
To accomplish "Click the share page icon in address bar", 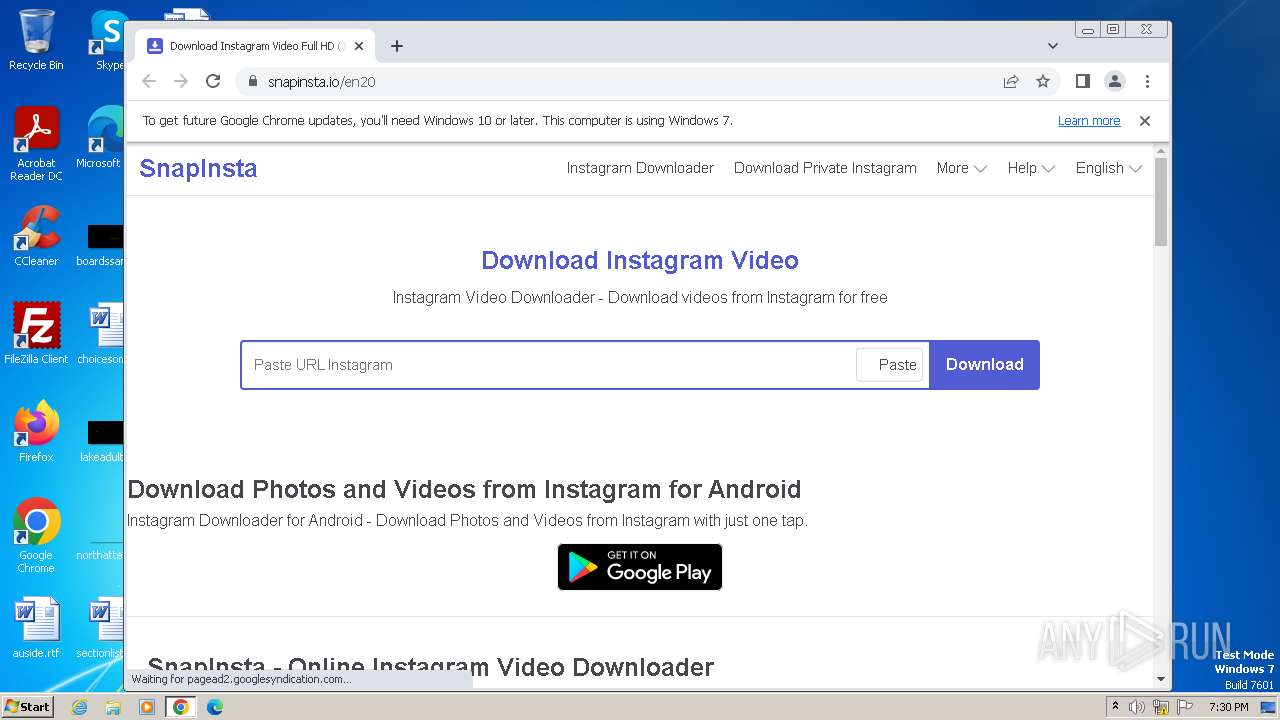I will tap(1011, 81).
